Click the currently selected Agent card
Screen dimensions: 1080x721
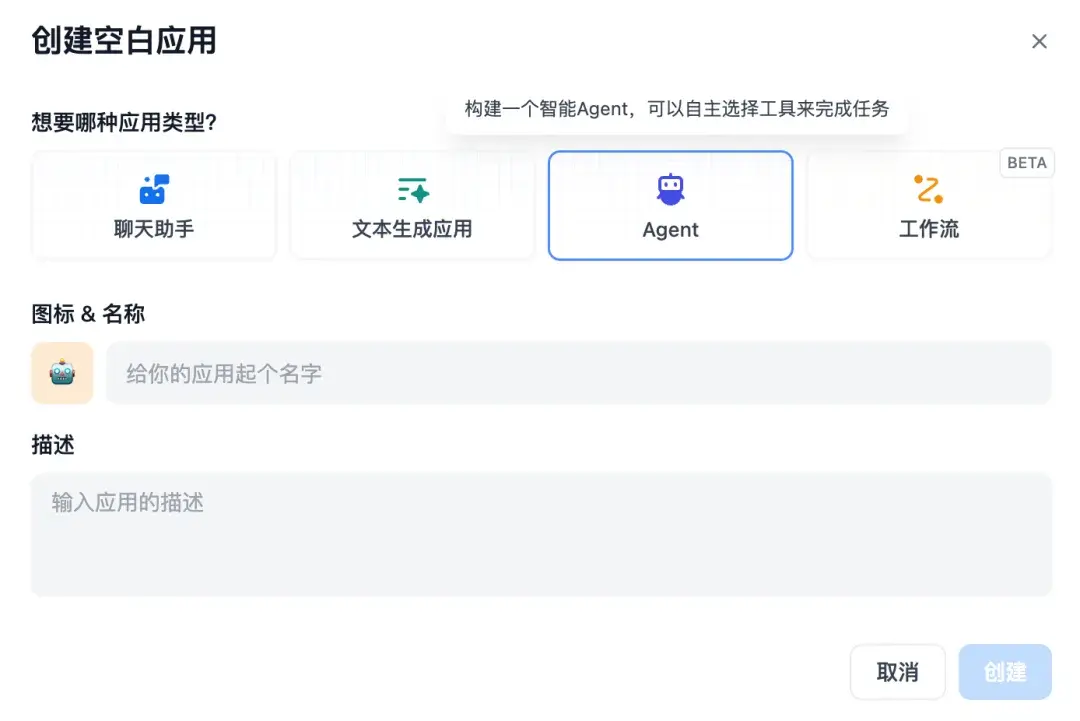[x=670, y=205]
